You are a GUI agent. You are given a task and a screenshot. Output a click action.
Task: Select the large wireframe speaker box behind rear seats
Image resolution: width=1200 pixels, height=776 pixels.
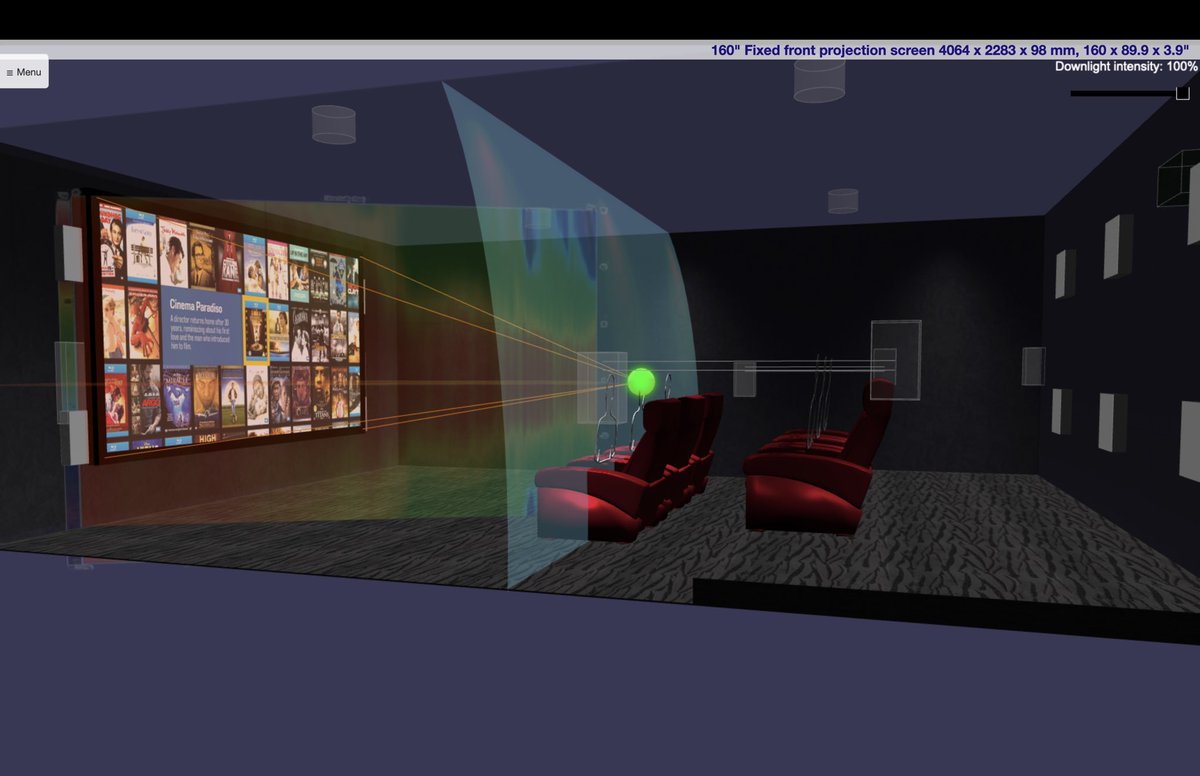(x=895, y=359)
